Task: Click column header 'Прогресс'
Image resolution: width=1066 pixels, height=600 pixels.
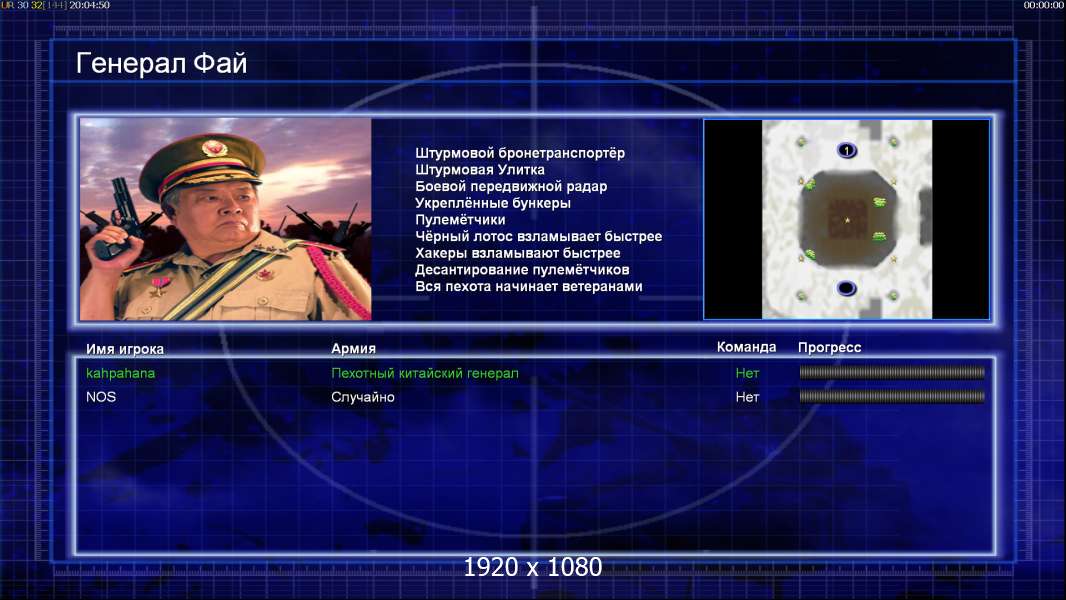Action: (x=829, y=347)
